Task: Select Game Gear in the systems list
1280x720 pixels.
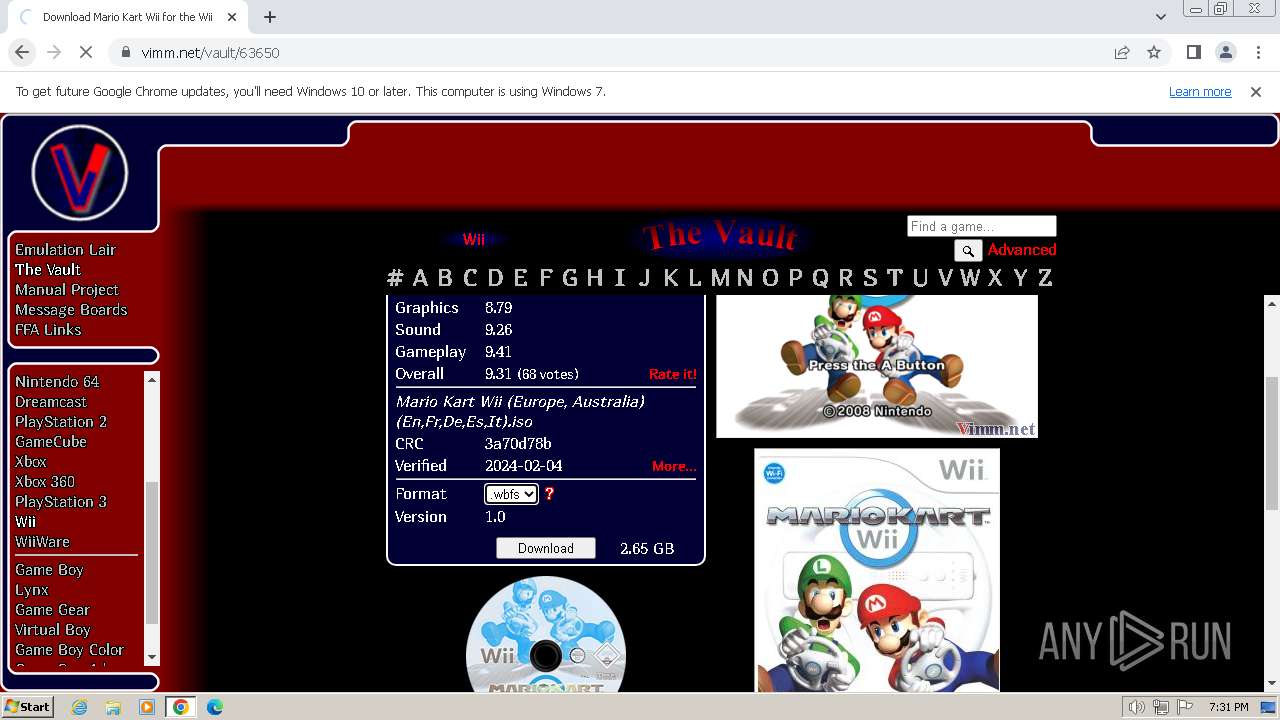Action: (52, 610)
